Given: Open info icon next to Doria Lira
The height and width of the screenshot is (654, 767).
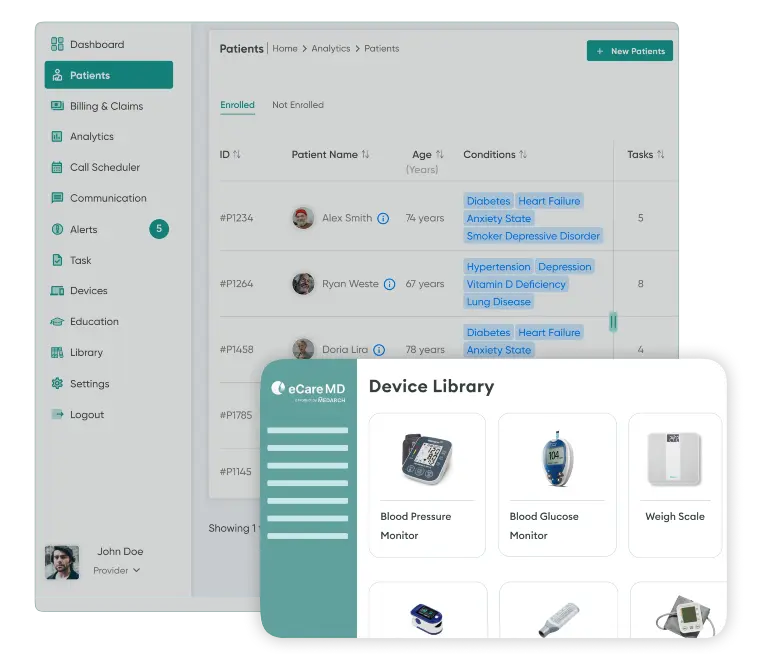Looking at the screenshot, I should (x=379, y=350).
